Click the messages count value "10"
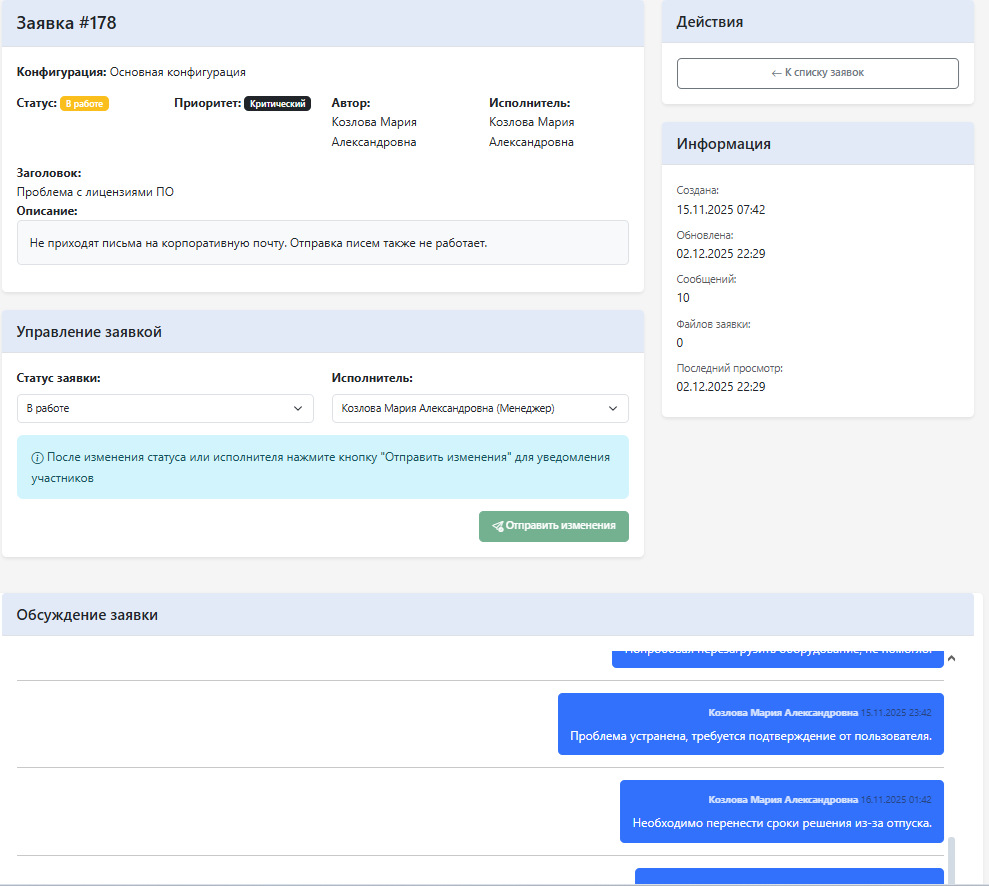This screenshot has width=989, height=886. point(683,298)
